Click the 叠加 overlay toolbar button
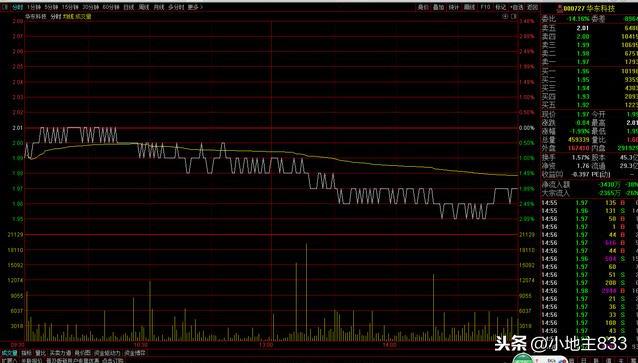The height and width of the screenshot is (363, 638). 438,7
